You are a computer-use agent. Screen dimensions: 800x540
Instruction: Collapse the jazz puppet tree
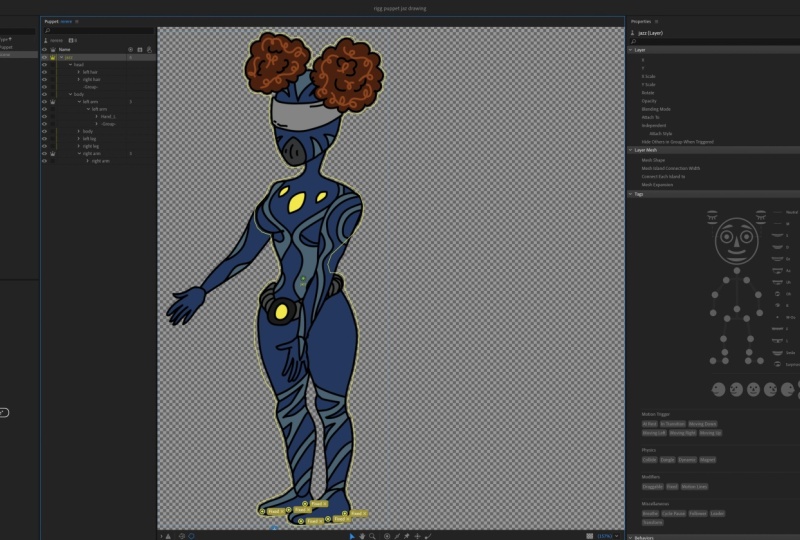pos(61,58)
